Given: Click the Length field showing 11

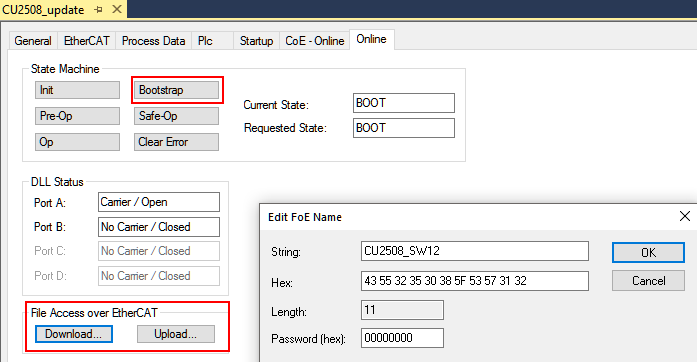Looking at the screenshot, I should (x=402, y=310).
